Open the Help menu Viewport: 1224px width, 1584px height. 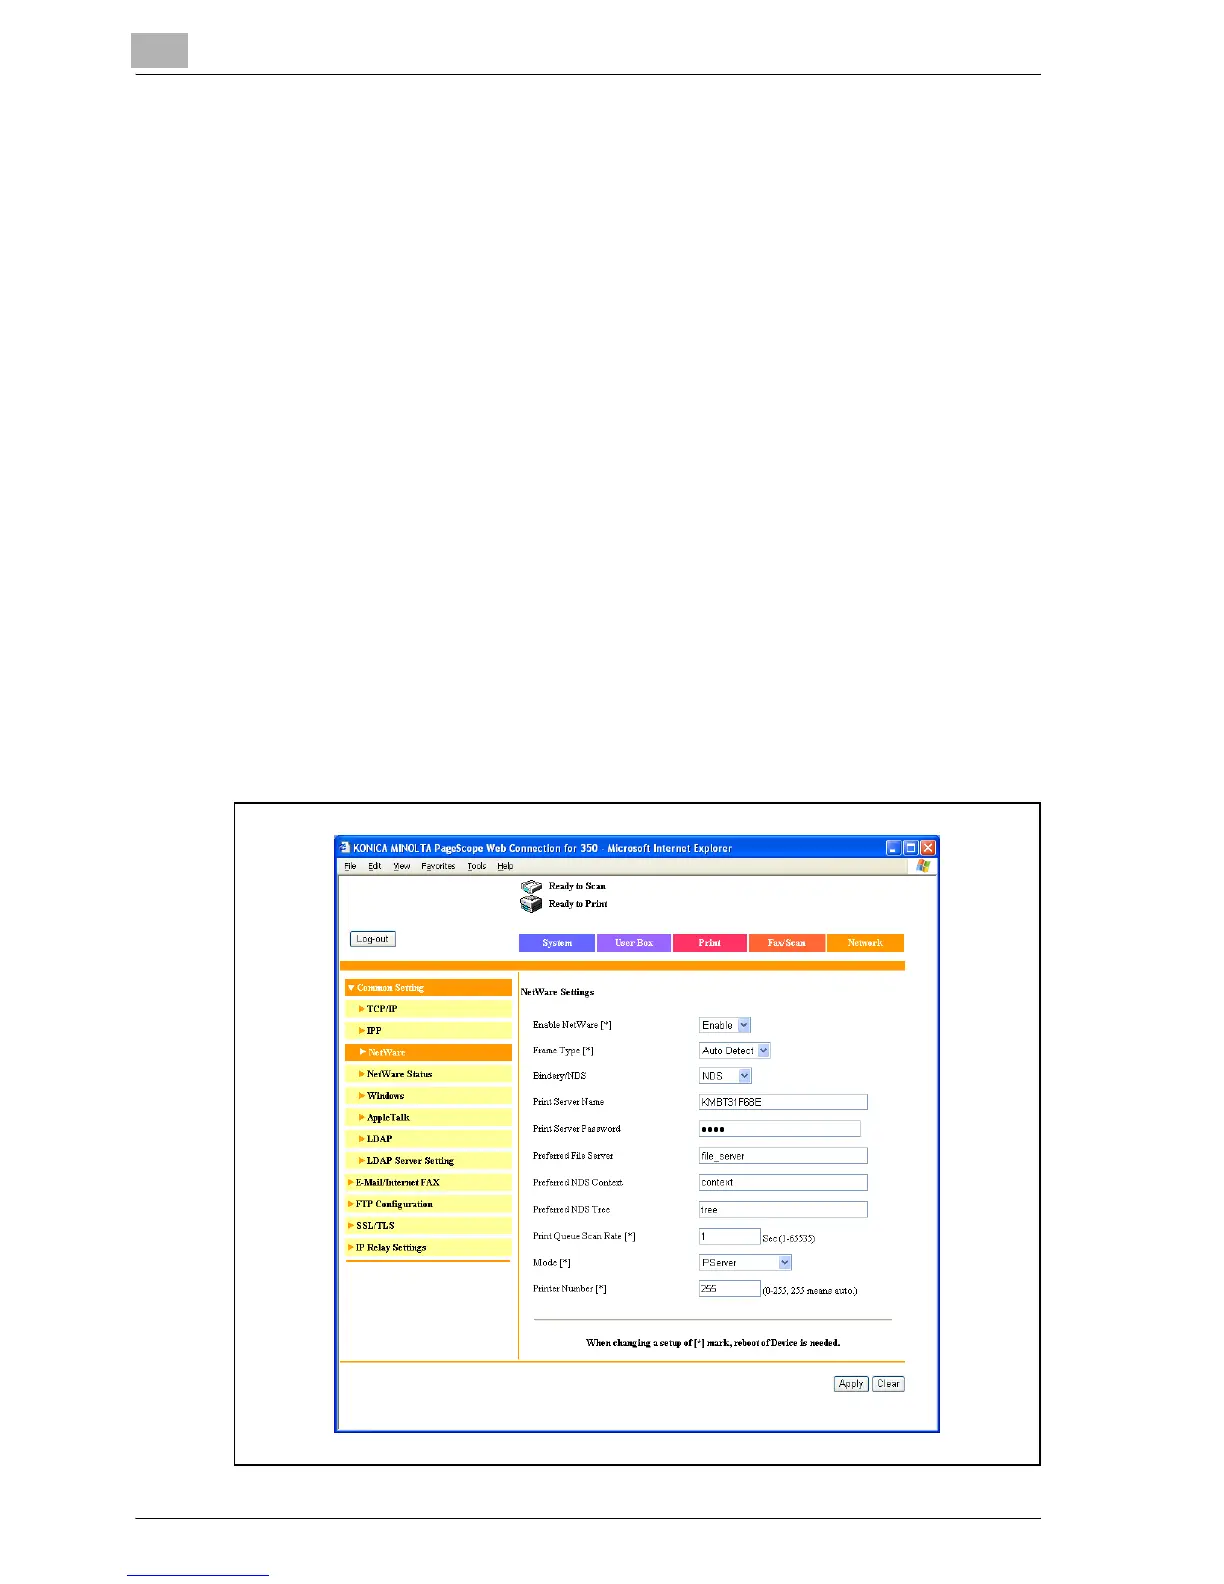(505, 866)
